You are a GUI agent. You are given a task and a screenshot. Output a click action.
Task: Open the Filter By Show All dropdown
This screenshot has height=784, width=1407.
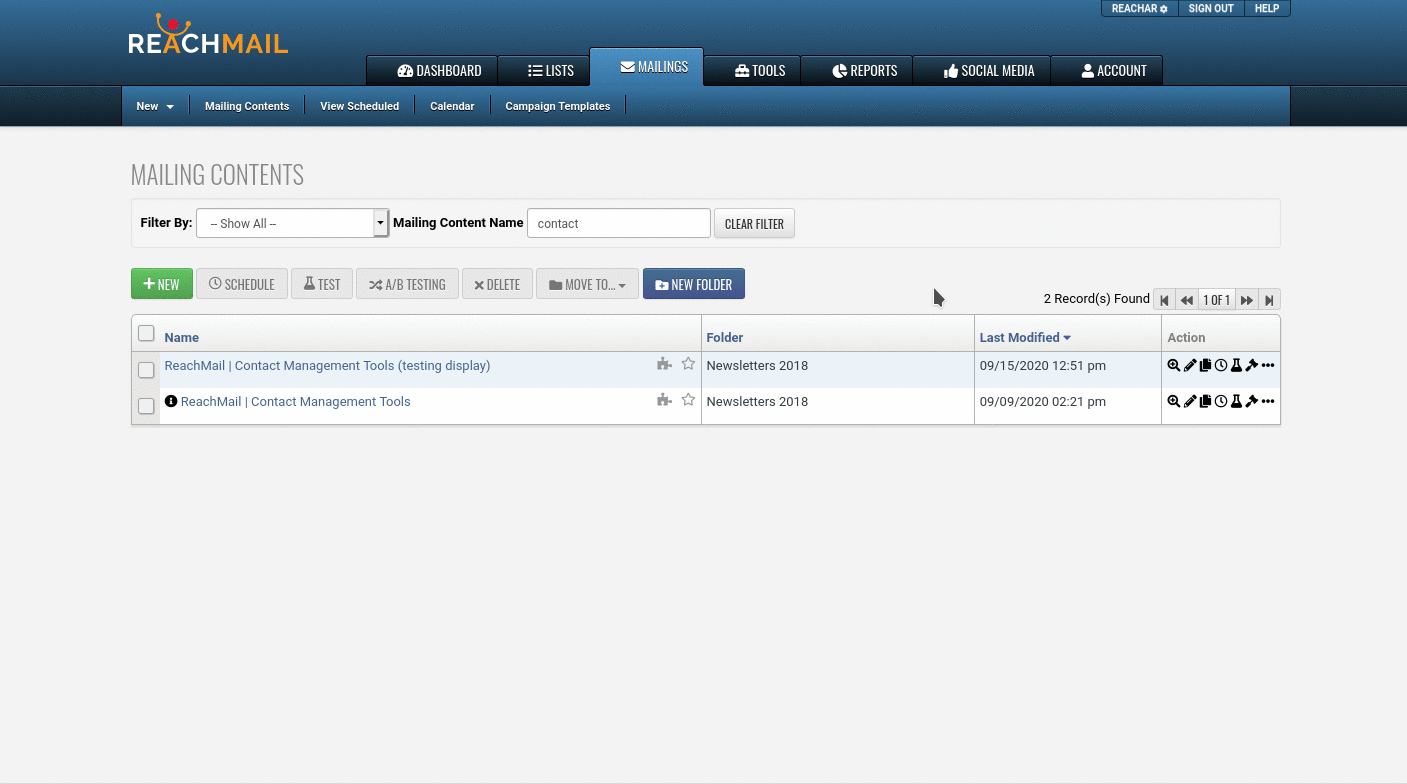[292, 223]
